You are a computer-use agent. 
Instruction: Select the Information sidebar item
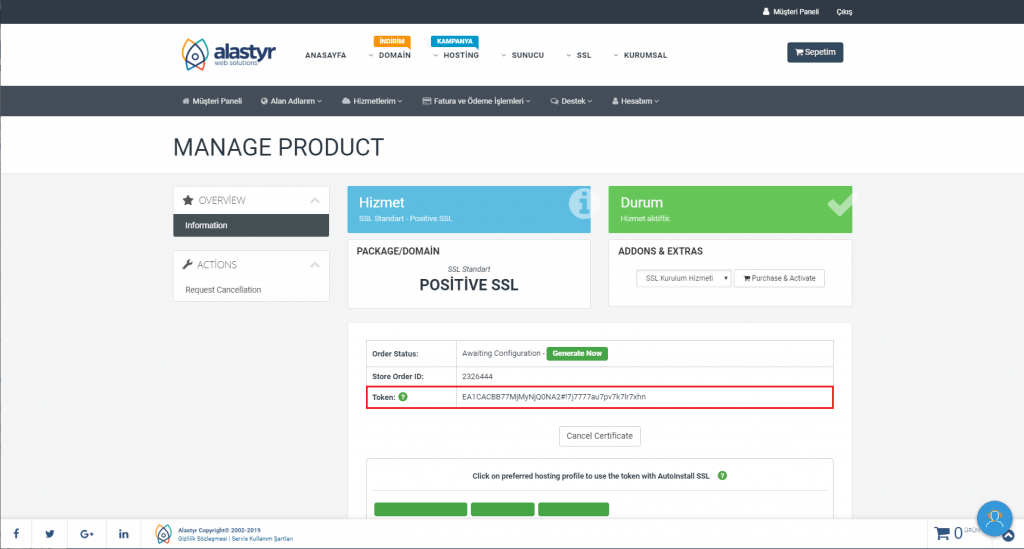click(251, 225)
